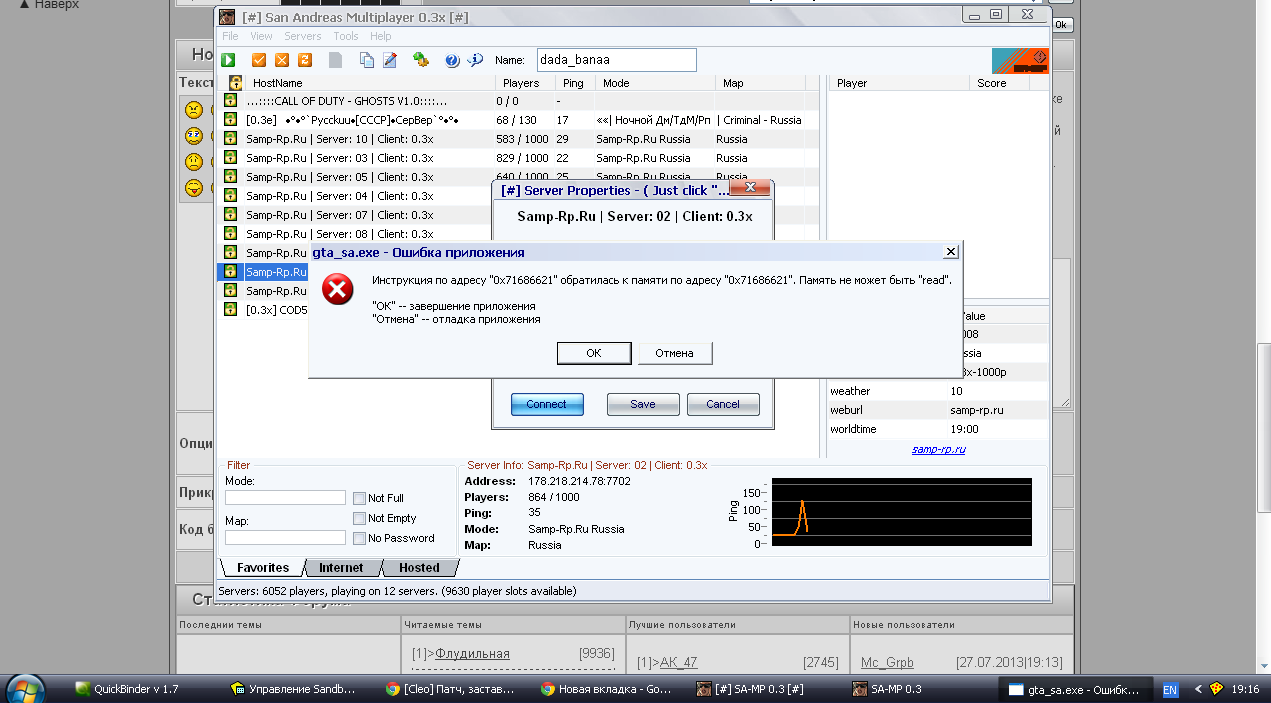Viewport: 1271px width, 703px height.
Task: Click the lock icon column header
Action: pos(236,83)
